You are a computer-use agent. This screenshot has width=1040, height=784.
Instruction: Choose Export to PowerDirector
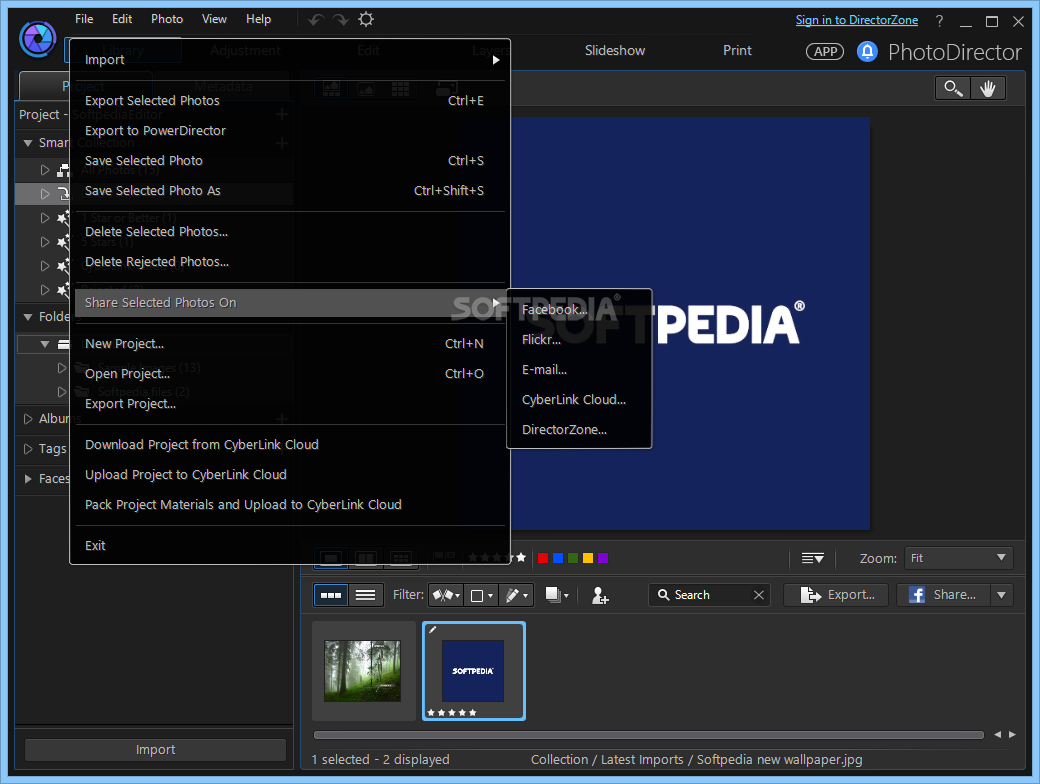point(289,131)
